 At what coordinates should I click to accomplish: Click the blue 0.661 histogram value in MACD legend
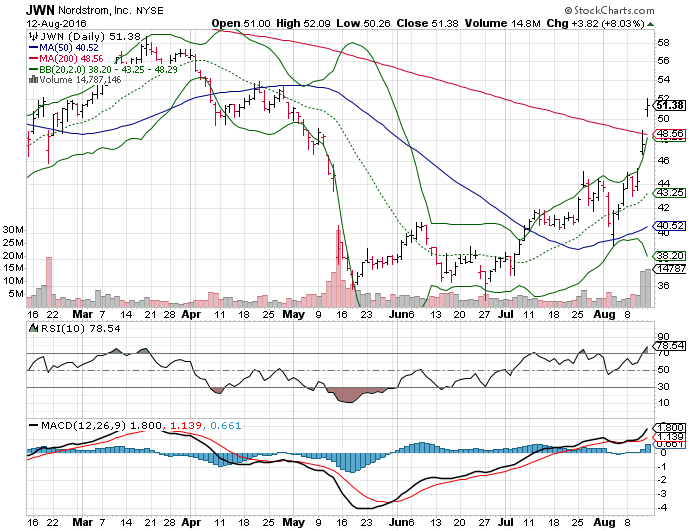click(x=226, y=426)
